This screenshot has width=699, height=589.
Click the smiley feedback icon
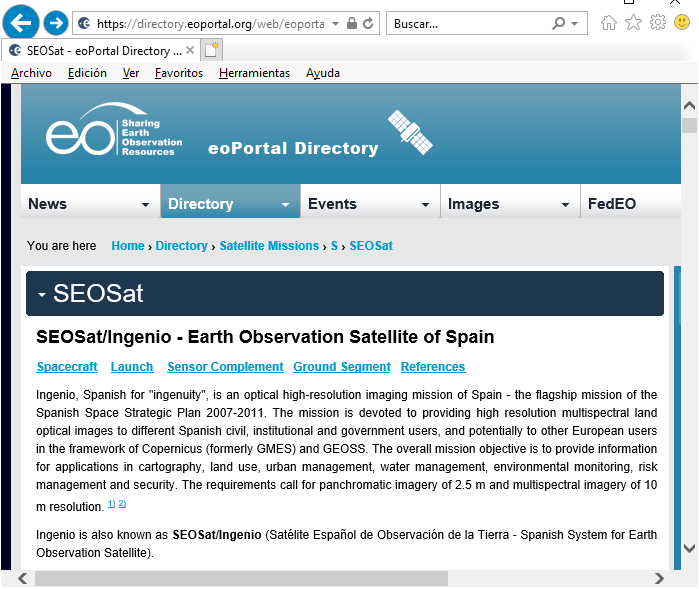coord(682,22)
